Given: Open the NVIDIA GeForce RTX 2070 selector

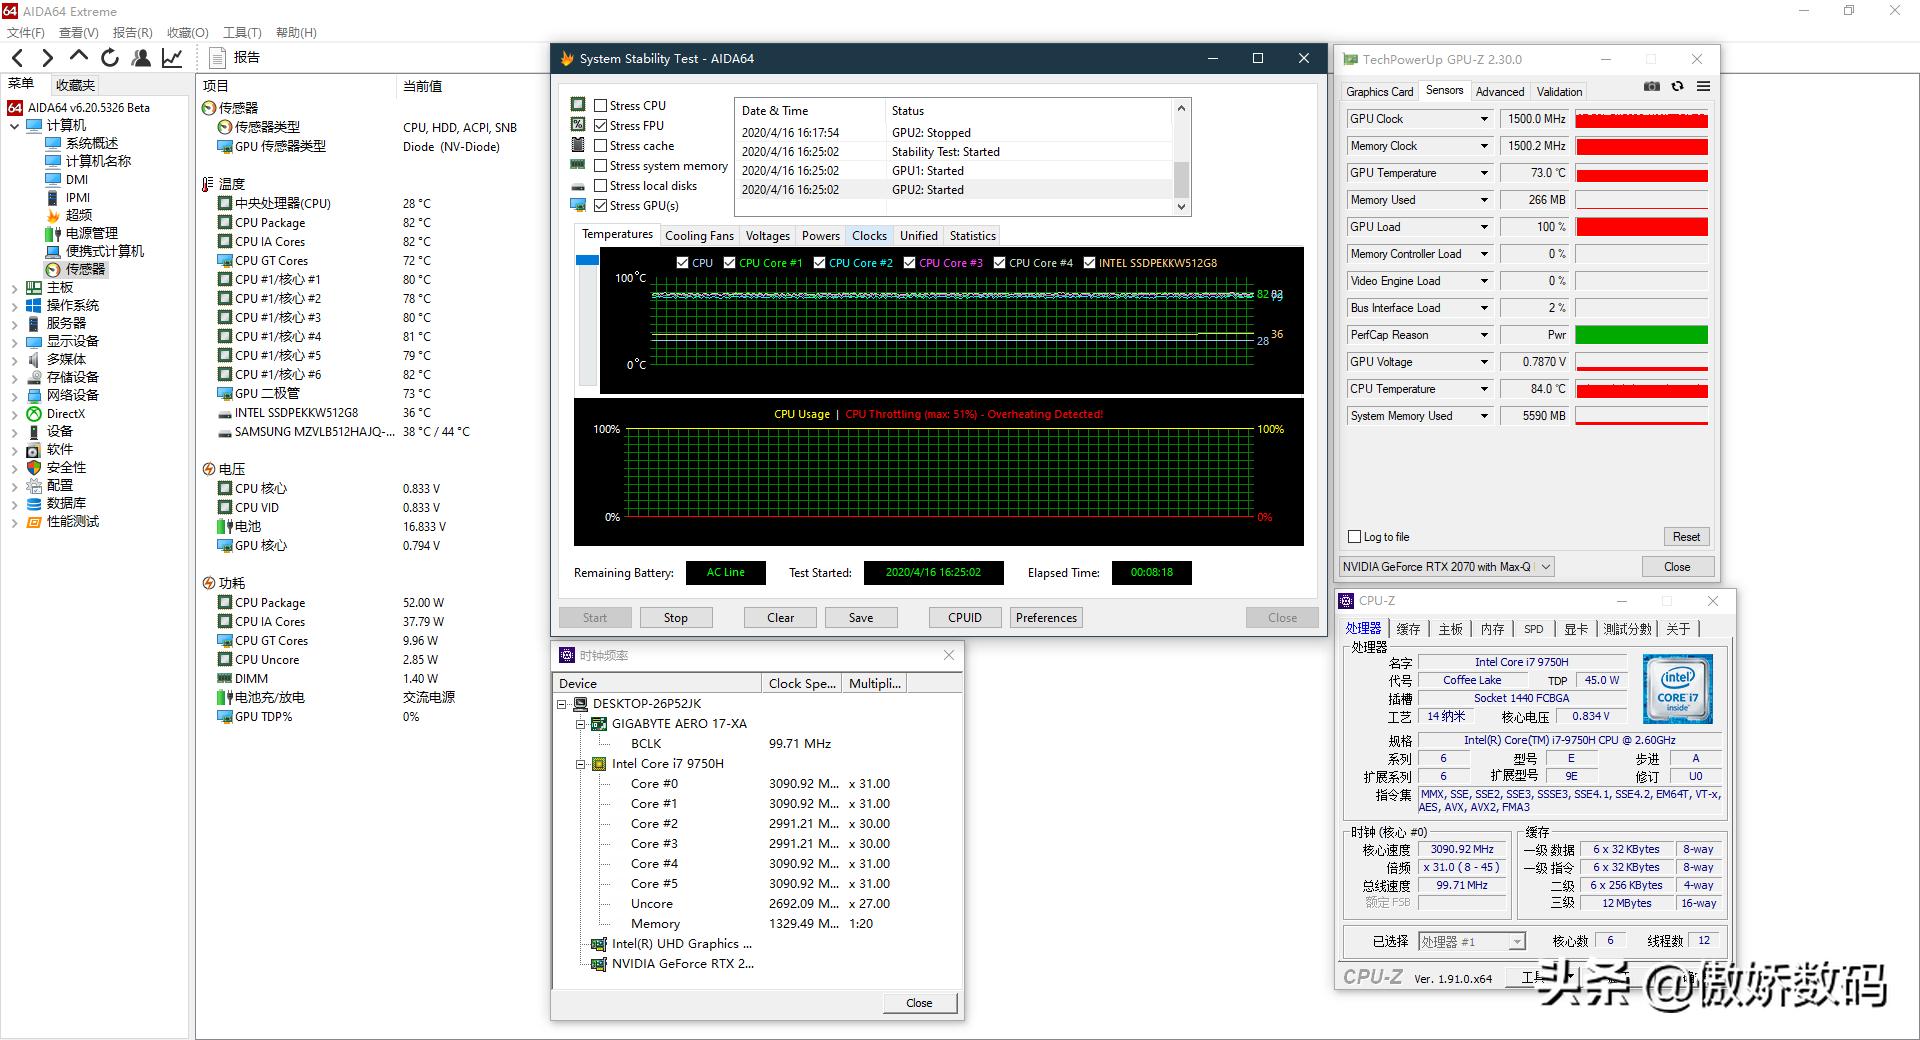Looking at the screenshot, I should 1445,567.
